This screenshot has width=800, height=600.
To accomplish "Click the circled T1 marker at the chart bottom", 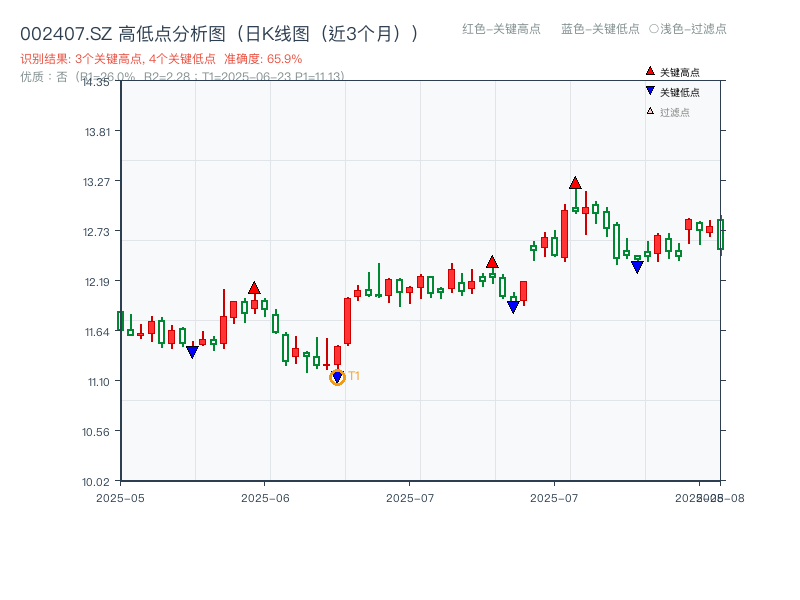I will [x=336, y=377].
